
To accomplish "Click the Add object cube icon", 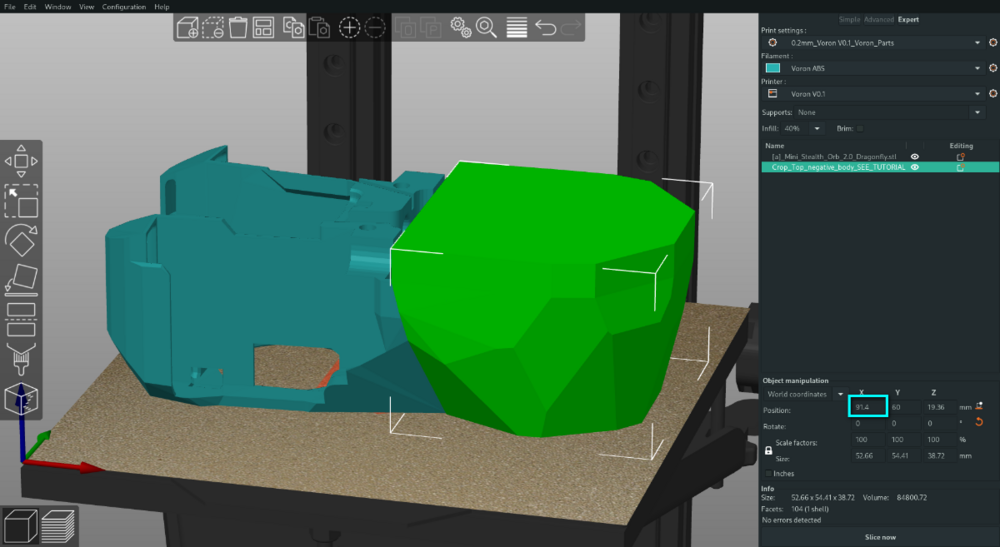I will coord(187,28).
